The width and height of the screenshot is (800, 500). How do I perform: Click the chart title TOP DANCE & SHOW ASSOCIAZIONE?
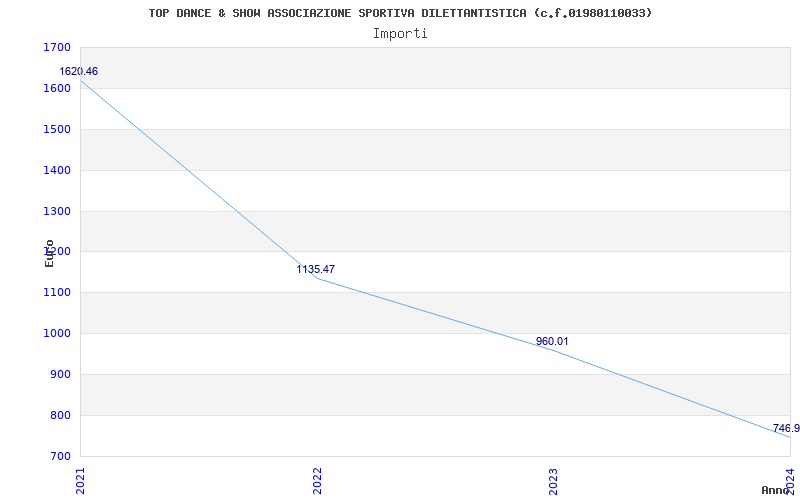pos(400,13)
